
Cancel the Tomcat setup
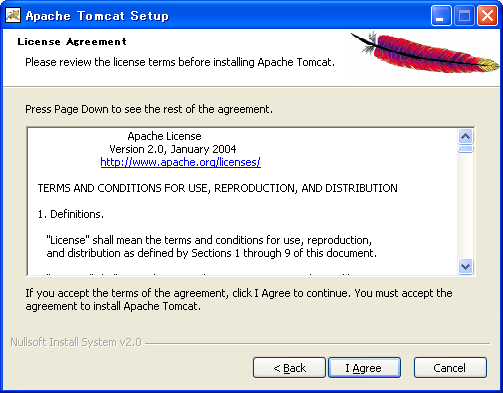tap(450, 368)
